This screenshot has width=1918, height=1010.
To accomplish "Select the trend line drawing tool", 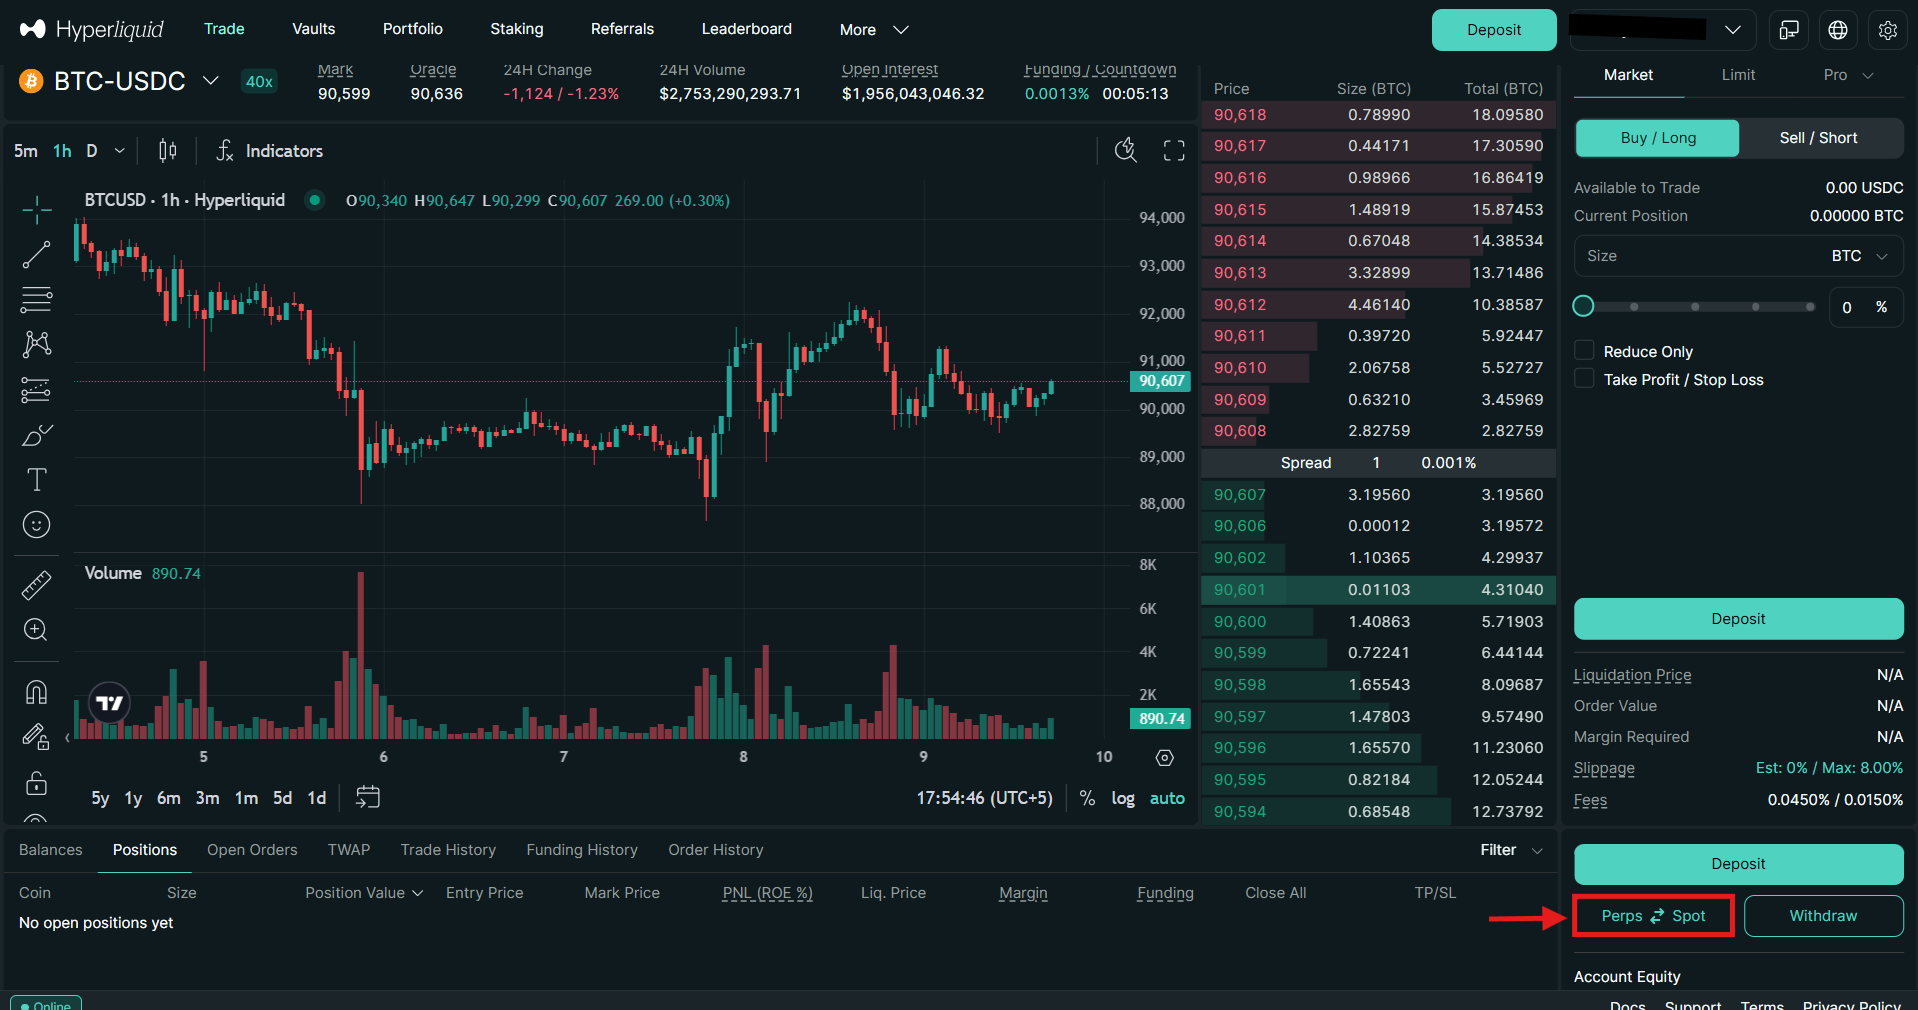I will (36, 255).
